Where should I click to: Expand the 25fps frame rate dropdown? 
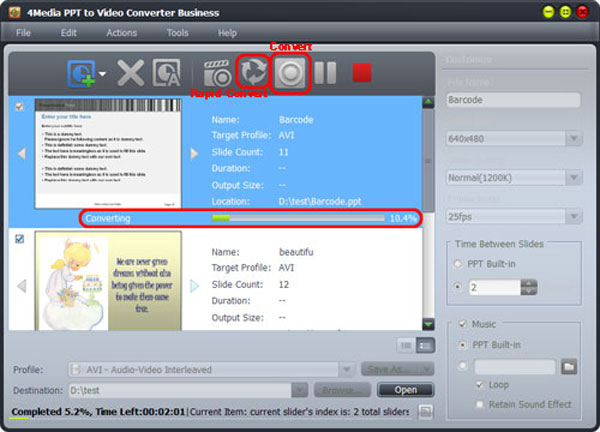tap(574, 217)
